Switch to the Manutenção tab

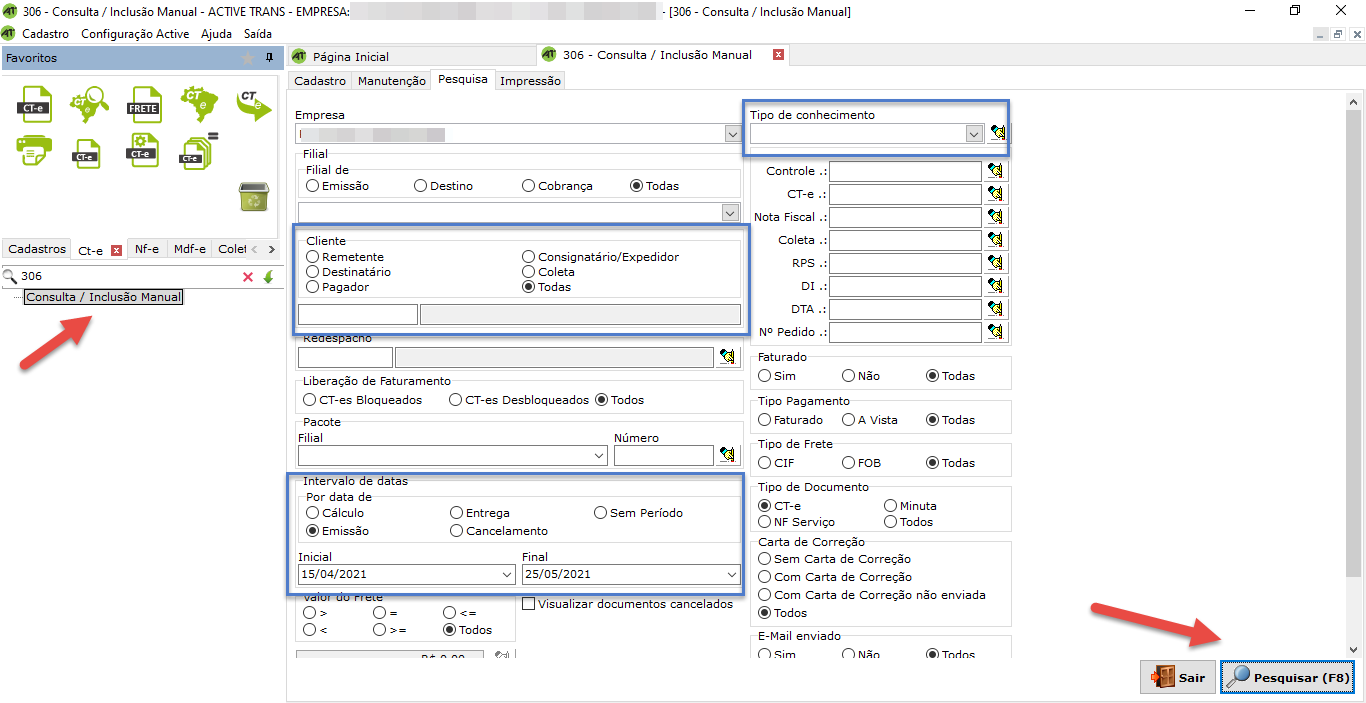tap(392, 81)
